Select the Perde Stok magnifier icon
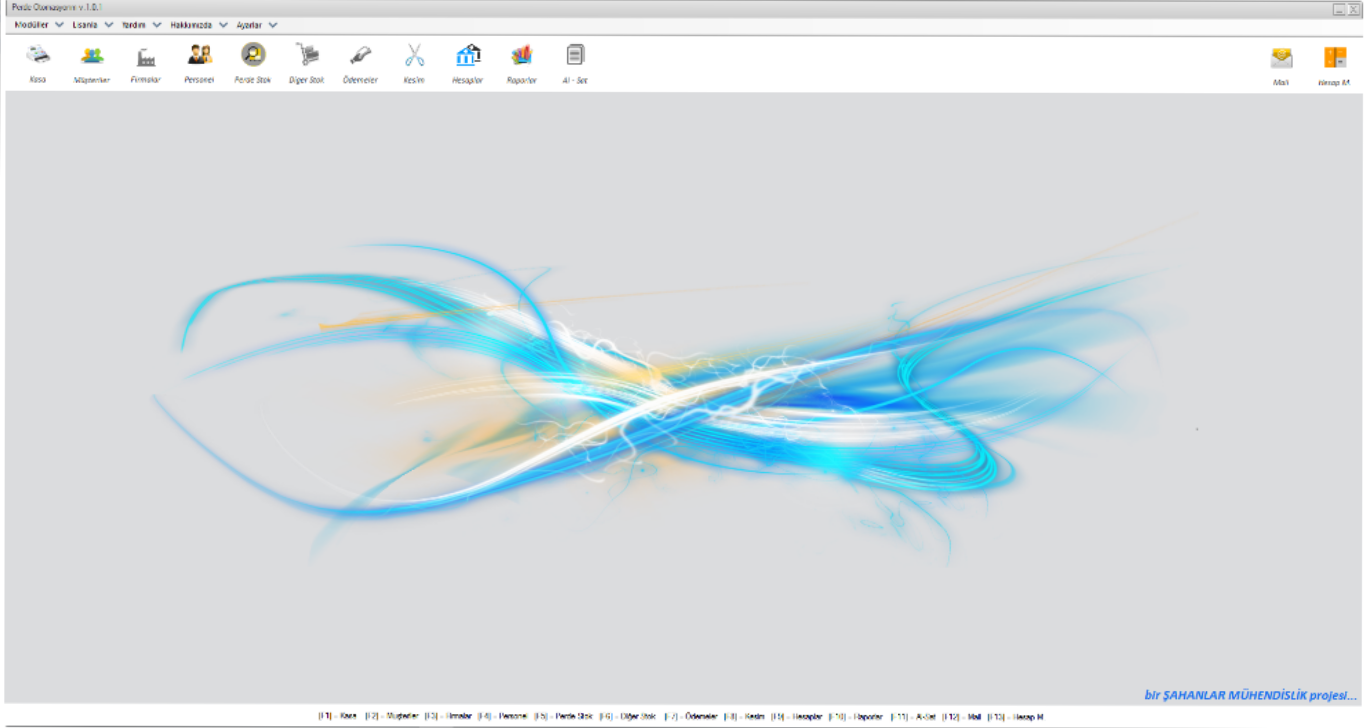 tap(253, 56)
